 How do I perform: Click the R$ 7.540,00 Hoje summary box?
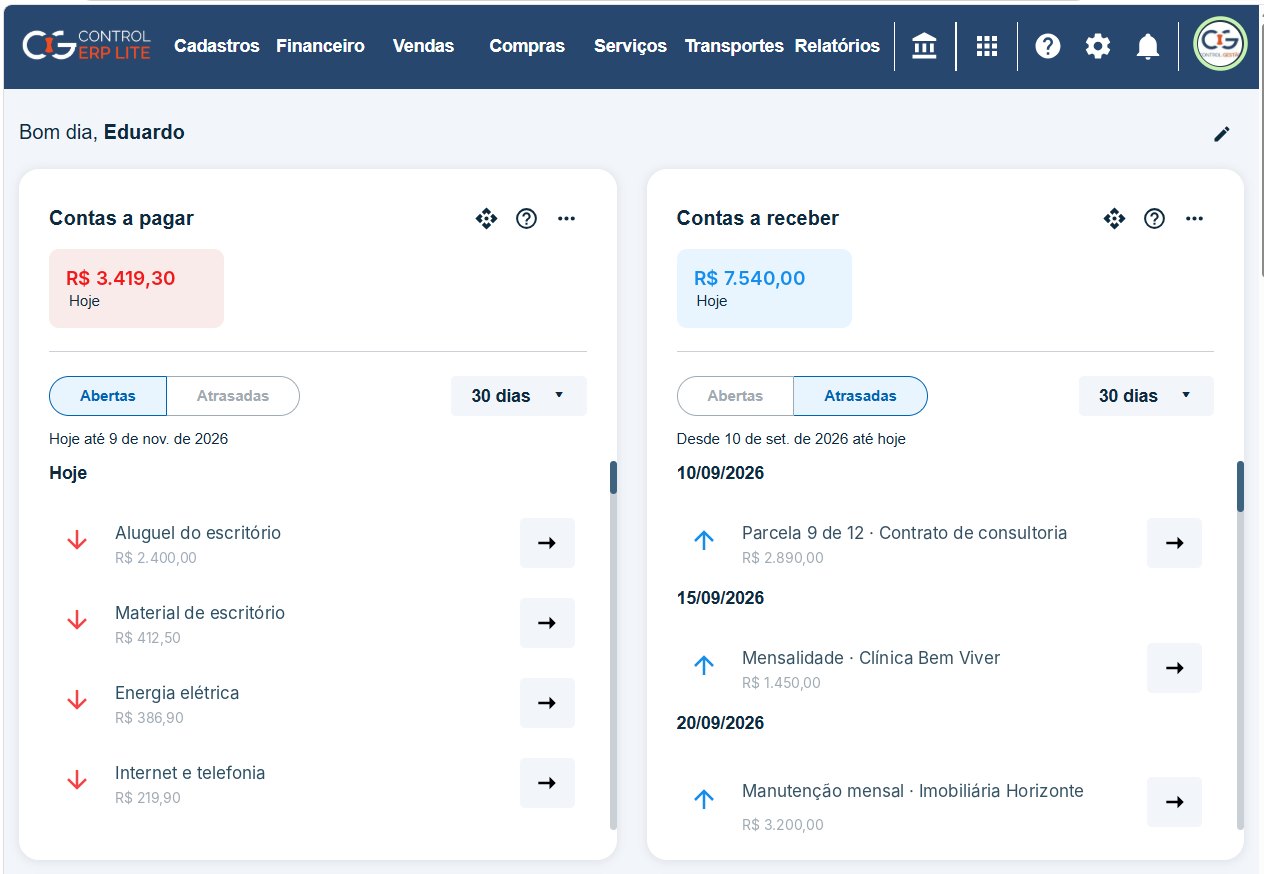[x=764, y=288]
